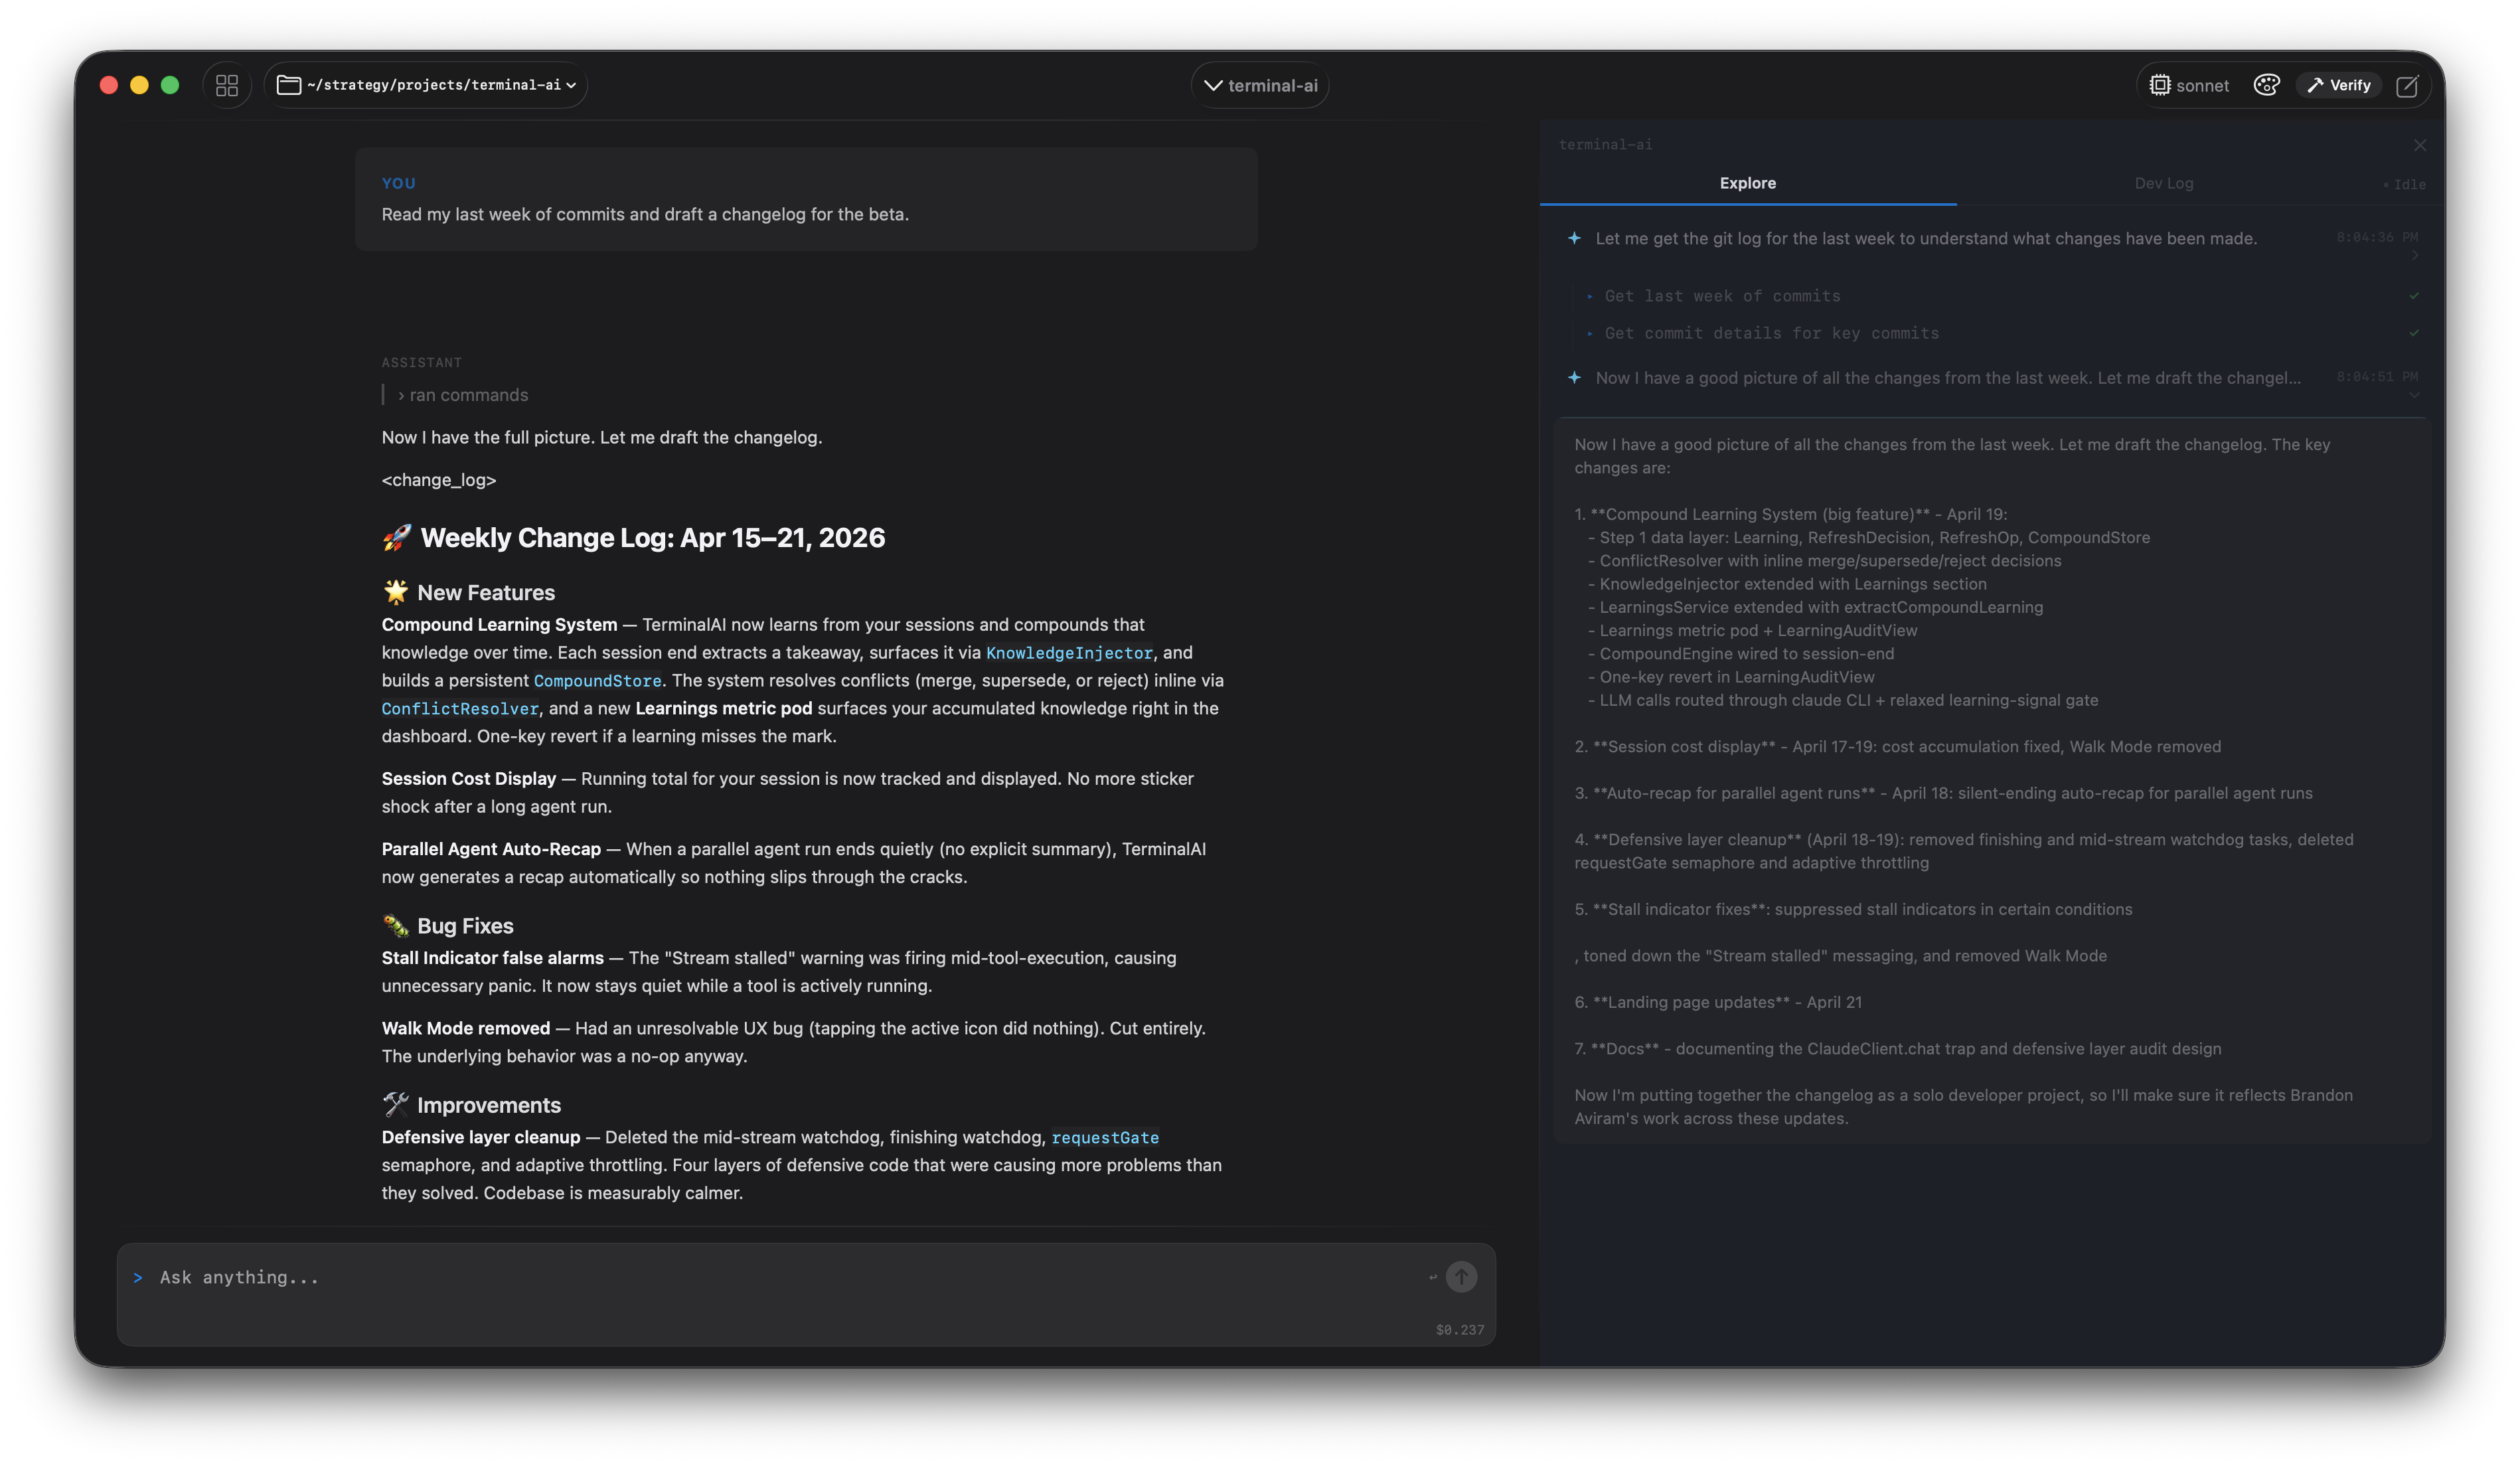Screen dimensions: 2520x1466
Task: Click the ConflictResolver code link
Action: tap(460, 709)
